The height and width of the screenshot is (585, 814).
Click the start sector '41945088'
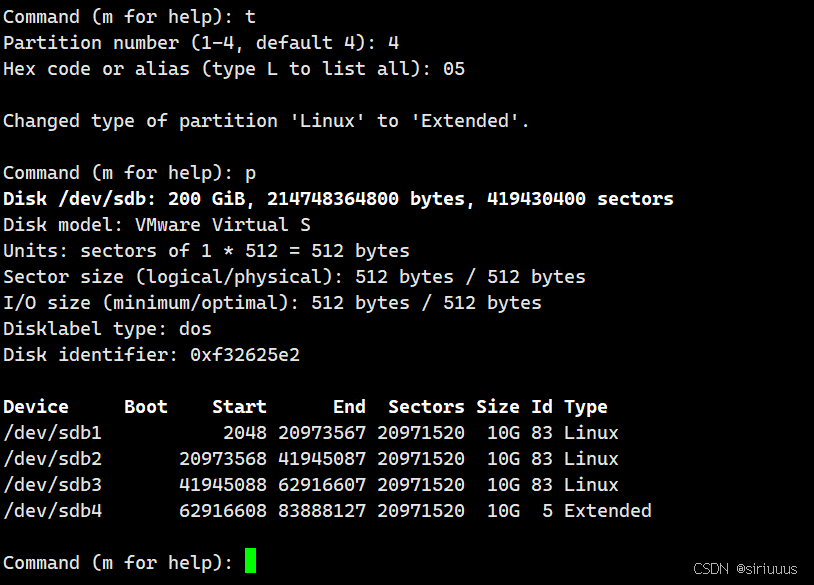(223, 485)
